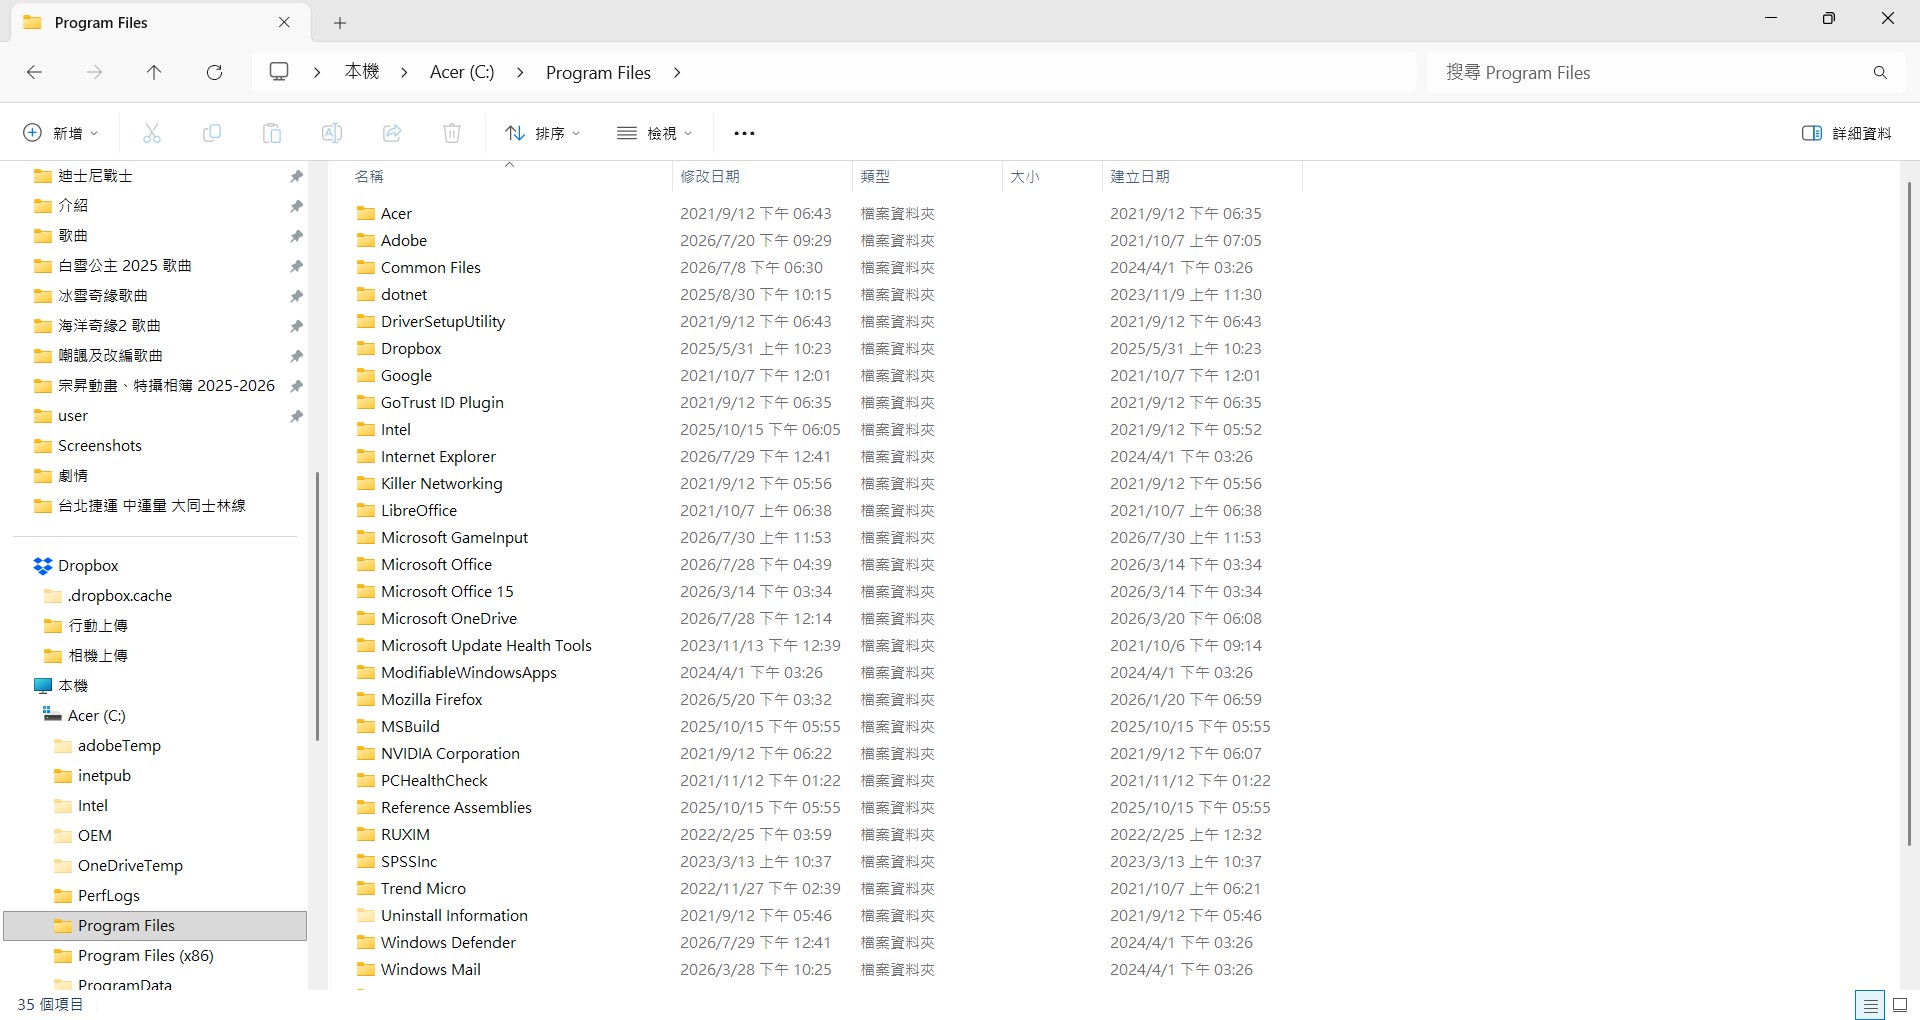Click the pin icon beside 歌曲
The width and height of the screenshot is (1920, 1020).
coord(296,236)
